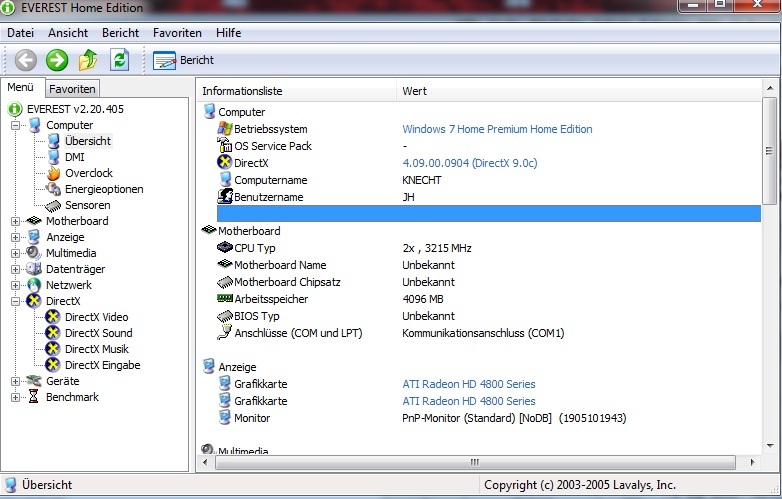Open the Bericht report toolbar button

point(184,60)
